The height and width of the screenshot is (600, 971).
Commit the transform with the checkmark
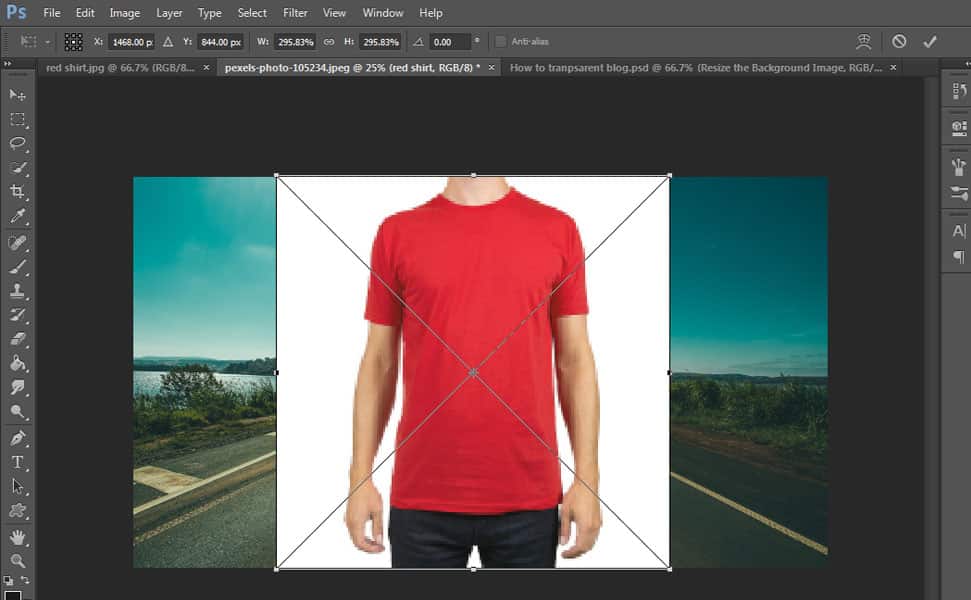pos(930,41)
